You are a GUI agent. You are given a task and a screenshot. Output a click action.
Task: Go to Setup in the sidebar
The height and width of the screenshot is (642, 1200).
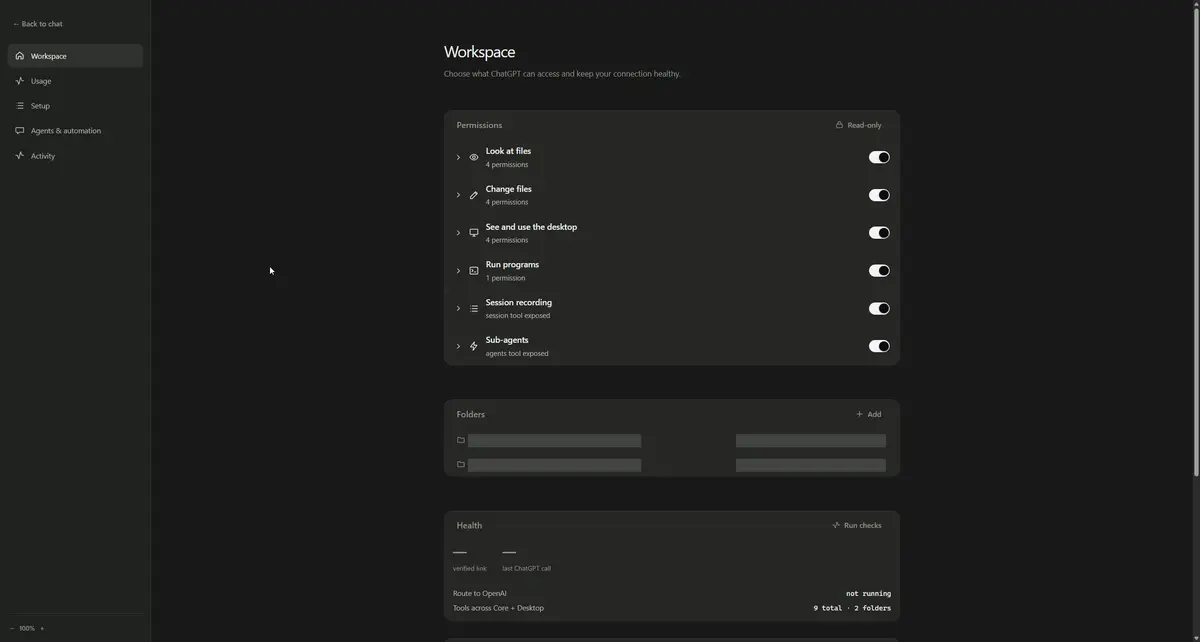75,106
